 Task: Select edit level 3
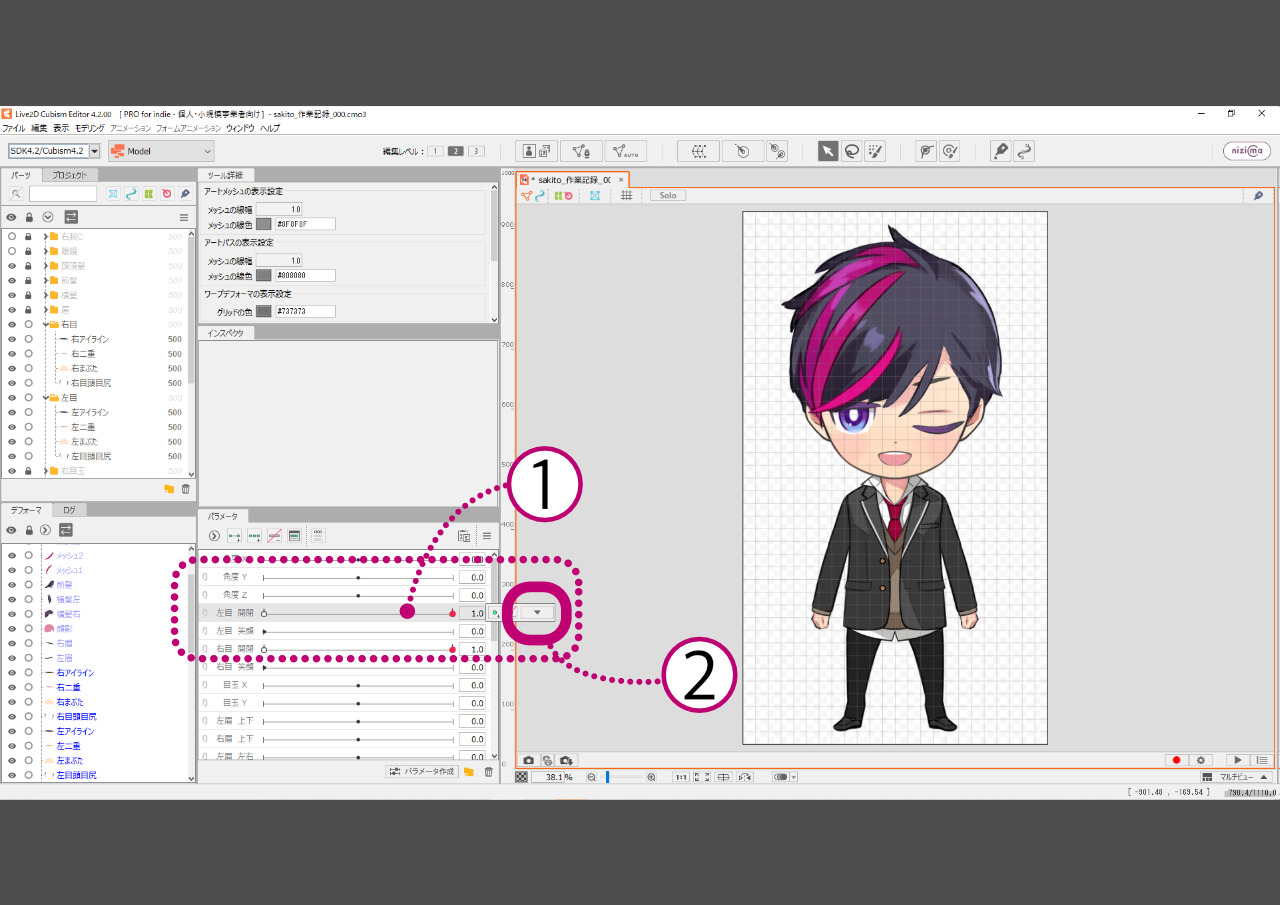pos(476,151)
